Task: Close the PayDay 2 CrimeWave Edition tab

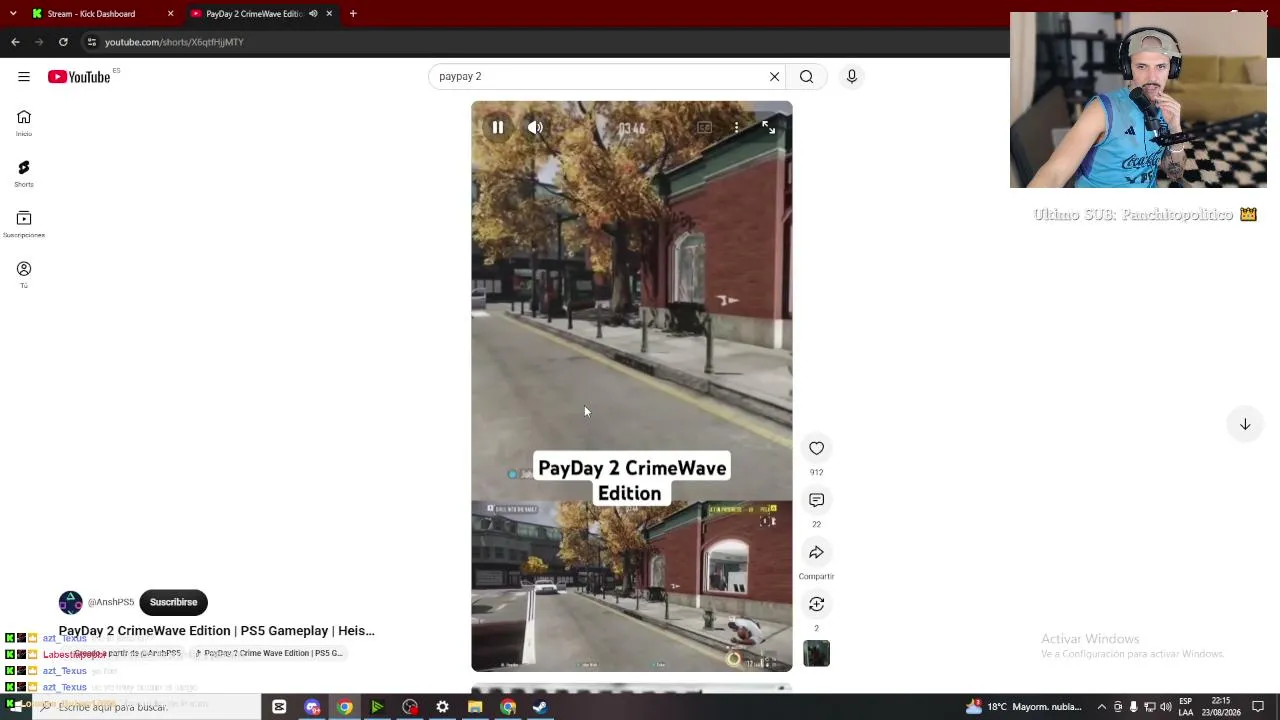Action: 329,14
